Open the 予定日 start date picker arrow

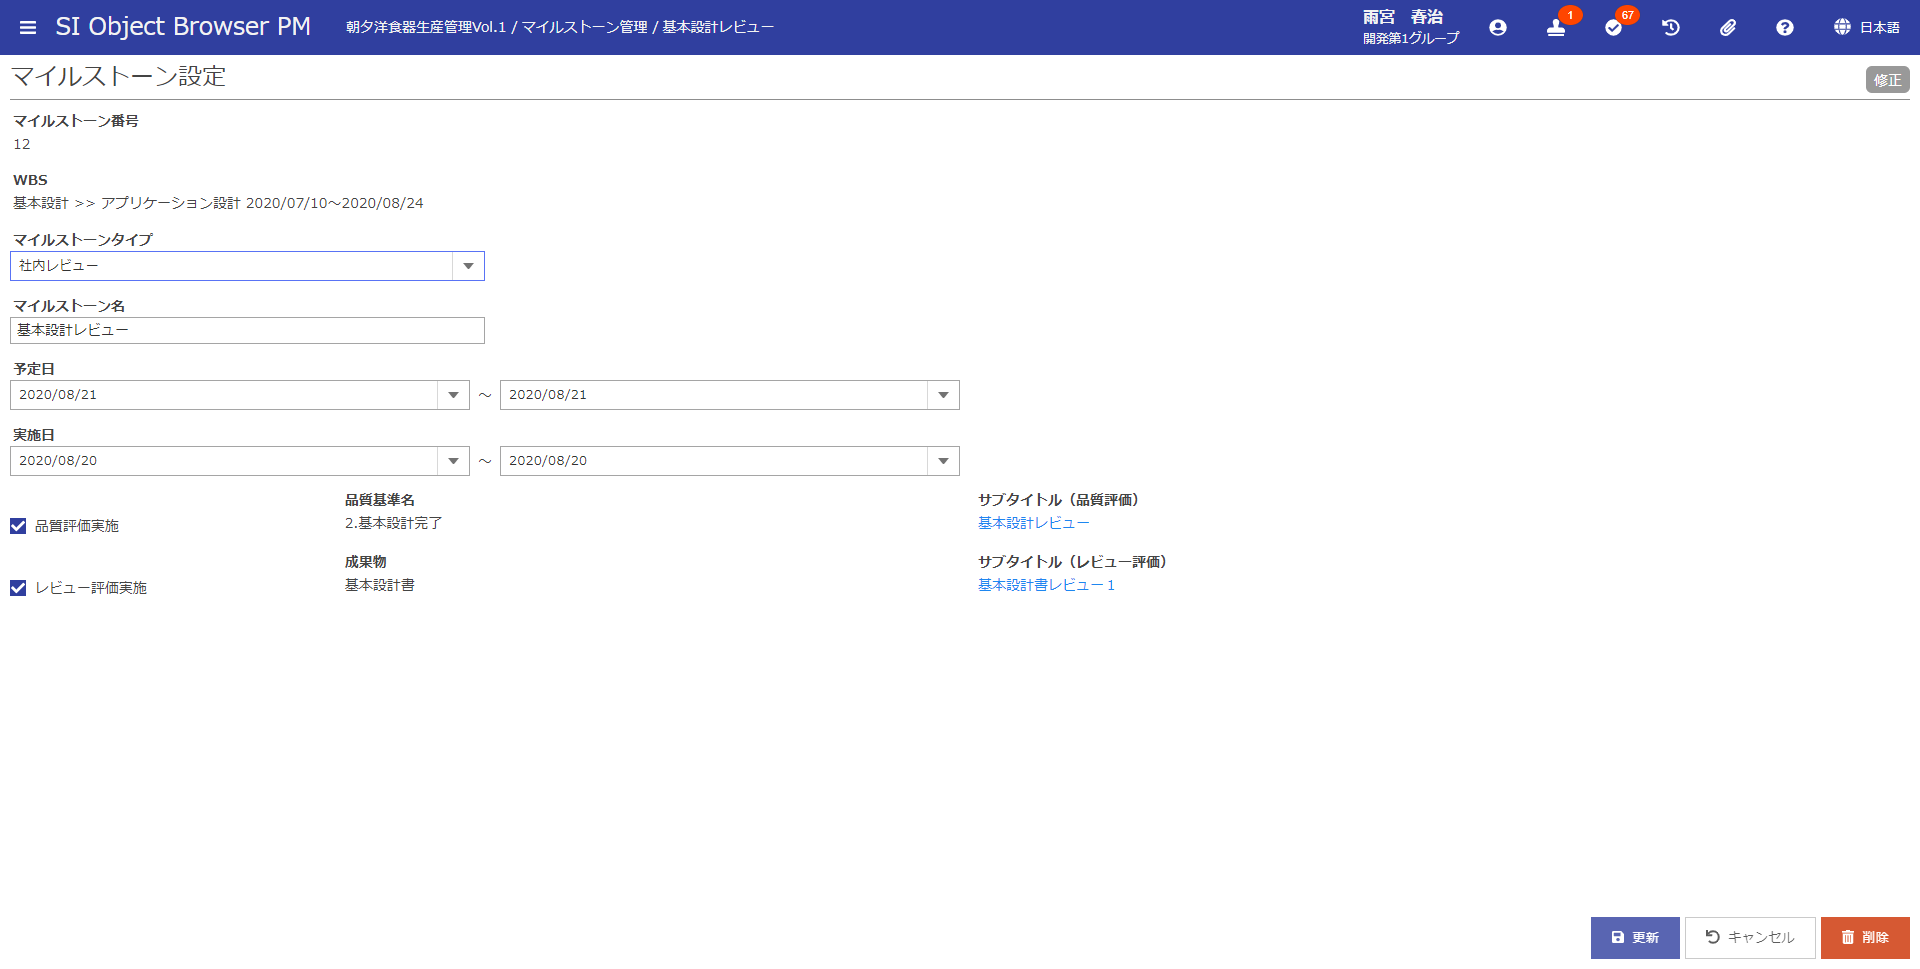click(453, 395)
